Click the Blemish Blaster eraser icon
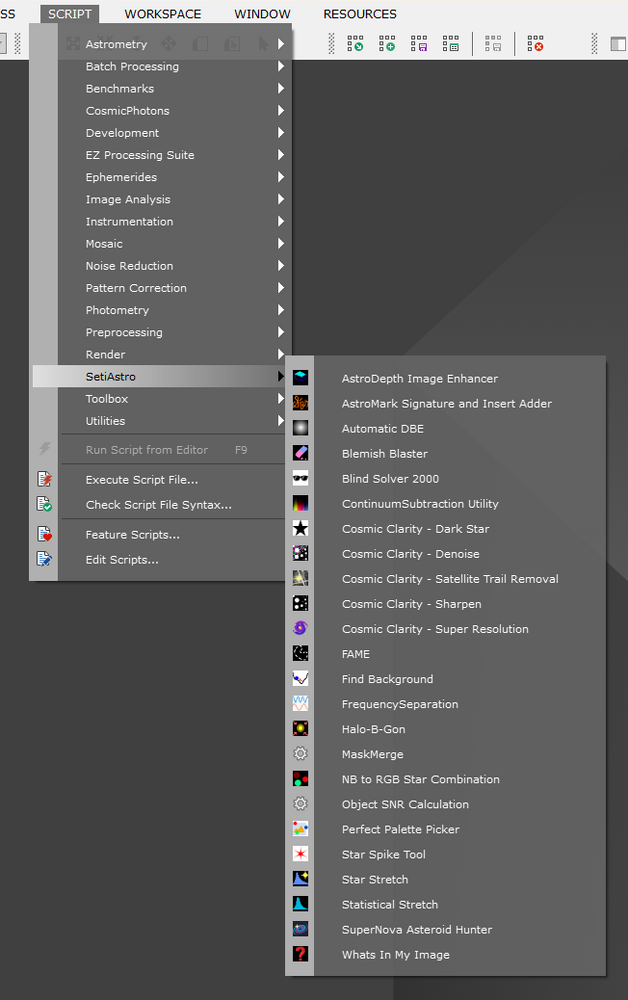This screenshot has height=1000, width=628. pos(300,453)
